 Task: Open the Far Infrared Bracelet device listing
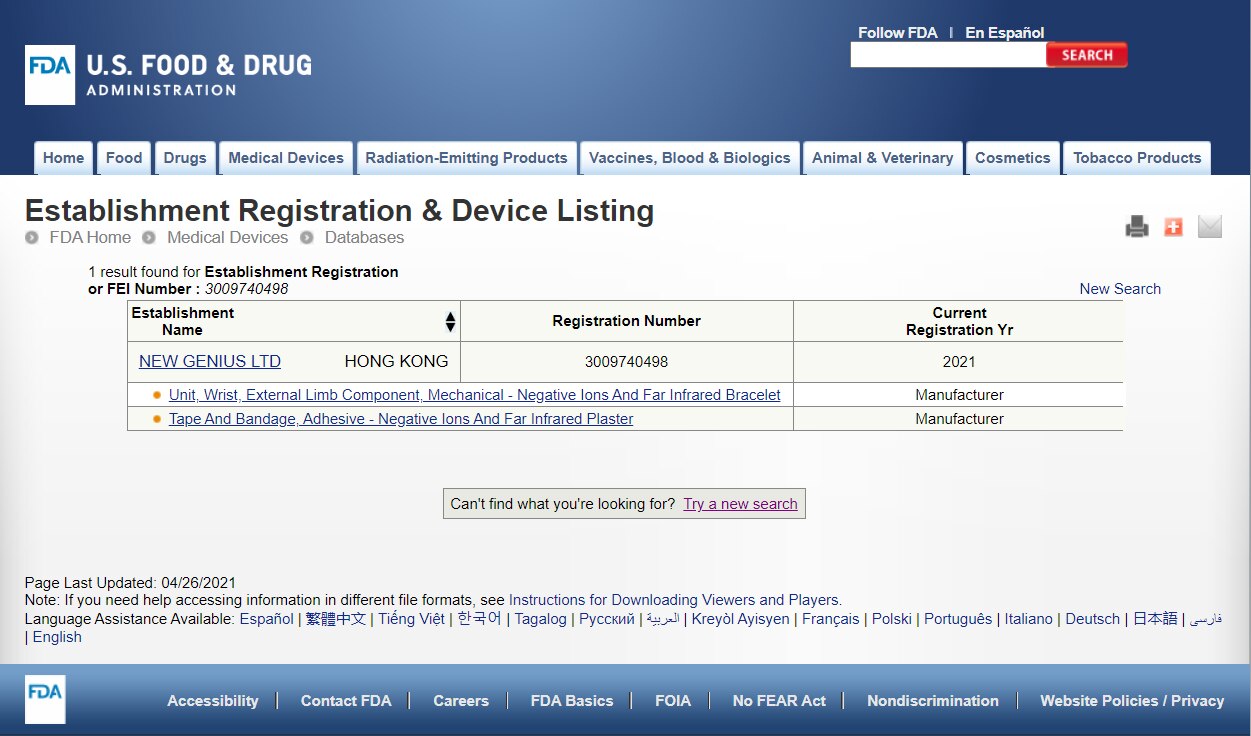(x=474, y=395)
